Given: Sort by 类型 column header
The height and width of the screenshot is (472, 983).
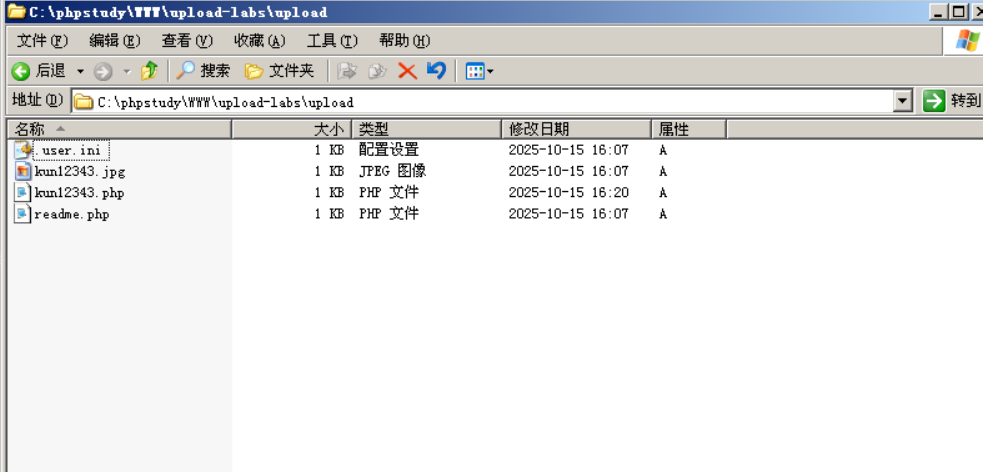Looking at the screenshot, I should (426, 129).
